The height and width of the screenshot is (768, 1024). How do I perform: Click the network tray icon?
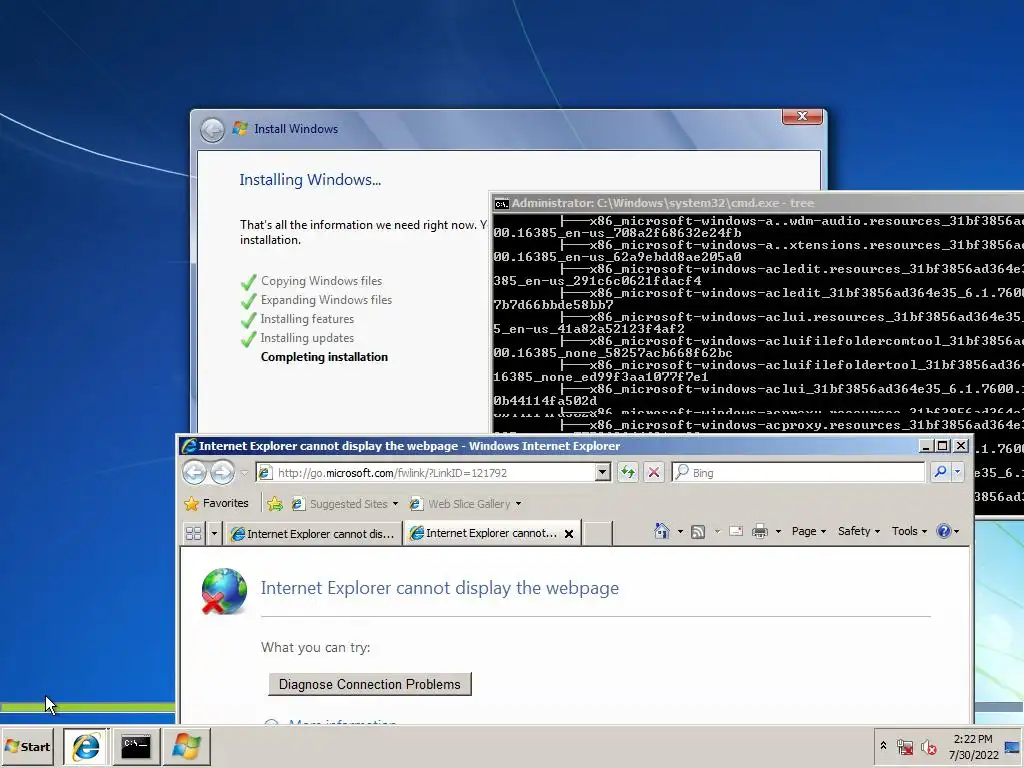click(x=904, y=746)
